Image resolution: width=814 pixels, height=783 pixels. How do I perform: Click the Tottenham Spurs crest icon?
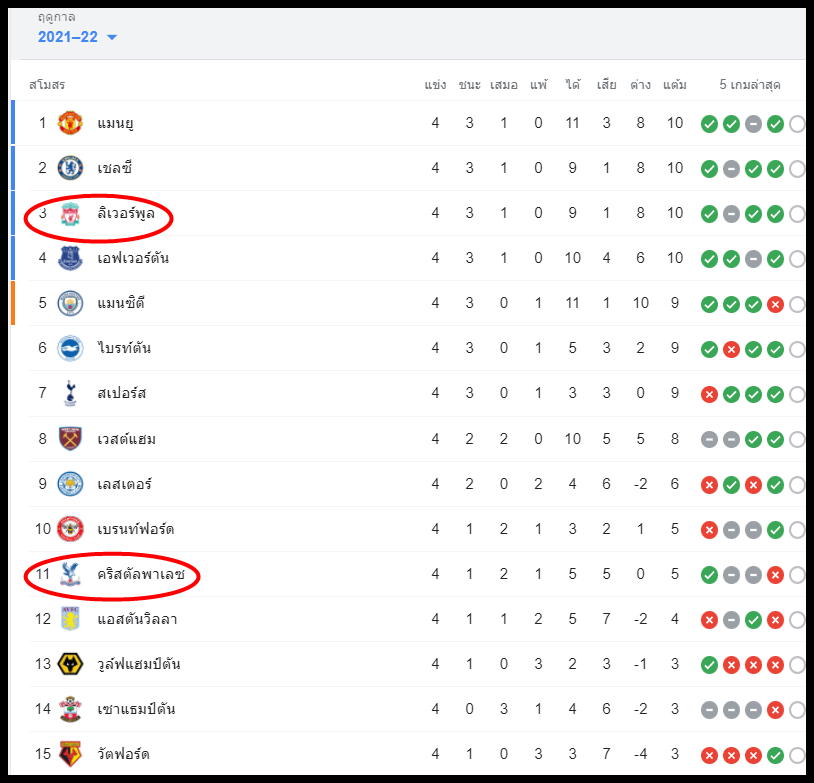pos(70,393)
